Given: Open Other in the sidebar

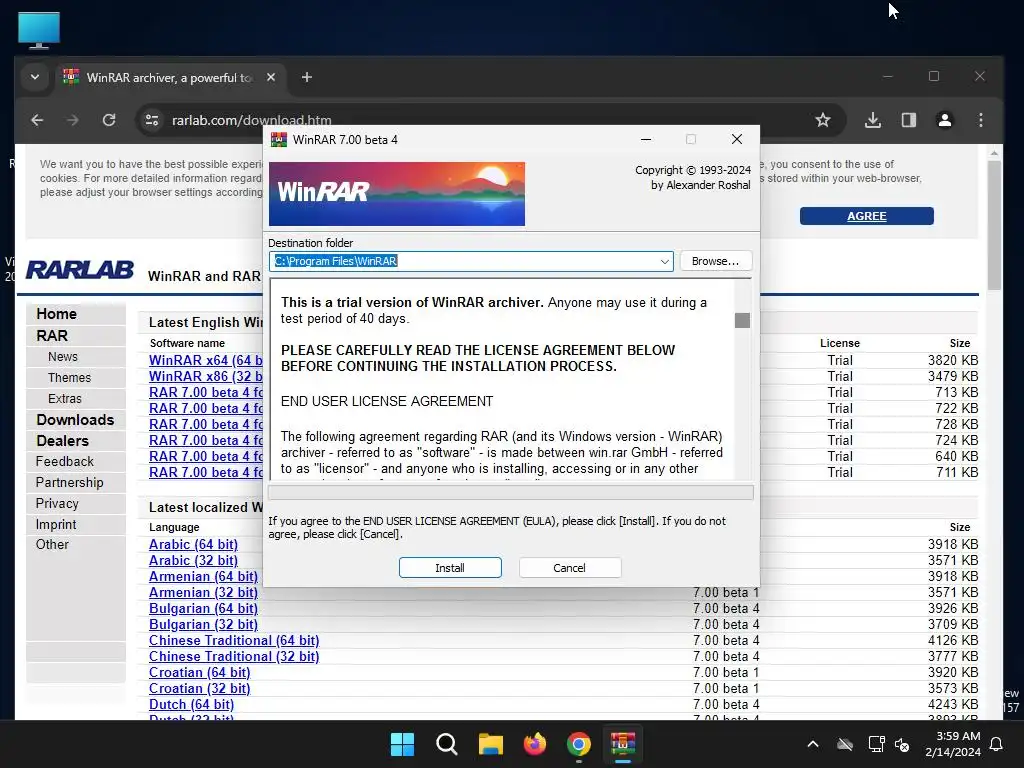Looking at the screenshot, I should (x=52, y=545).
